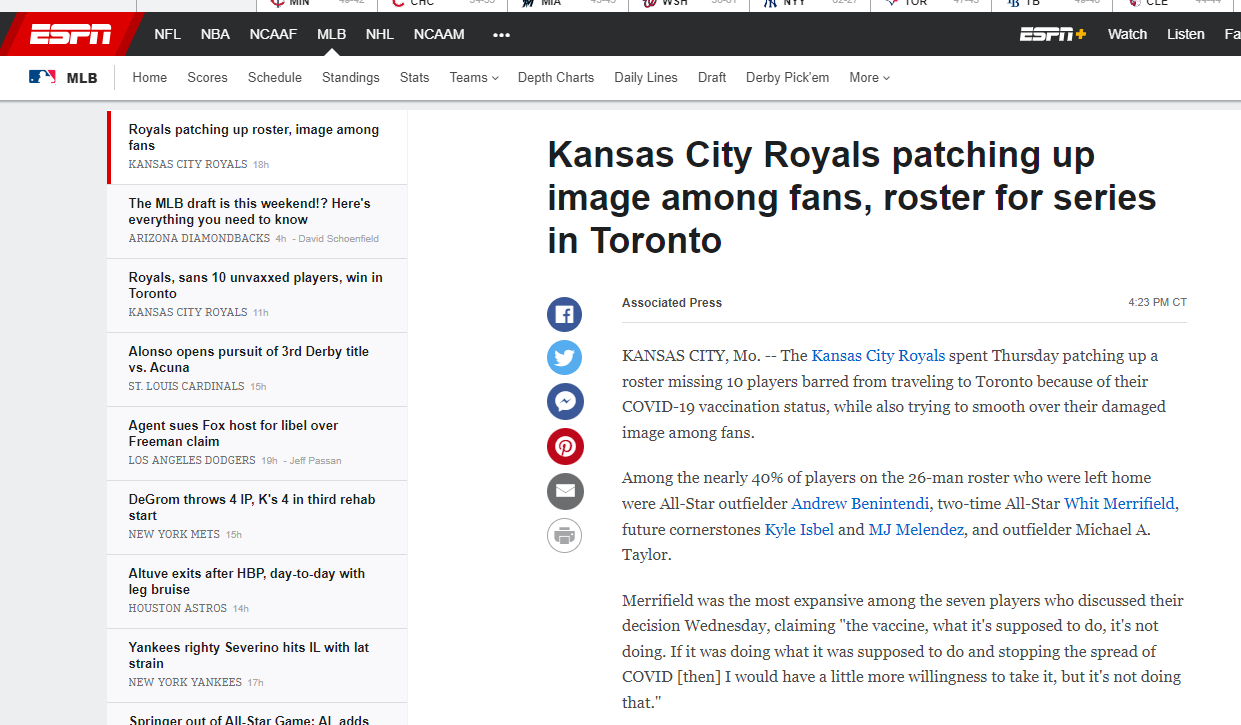This screenshot has height=725, width=1241.
Task: Open Andrew Benintendi player link
Action: pyautogui.click(x=862, y=504)
